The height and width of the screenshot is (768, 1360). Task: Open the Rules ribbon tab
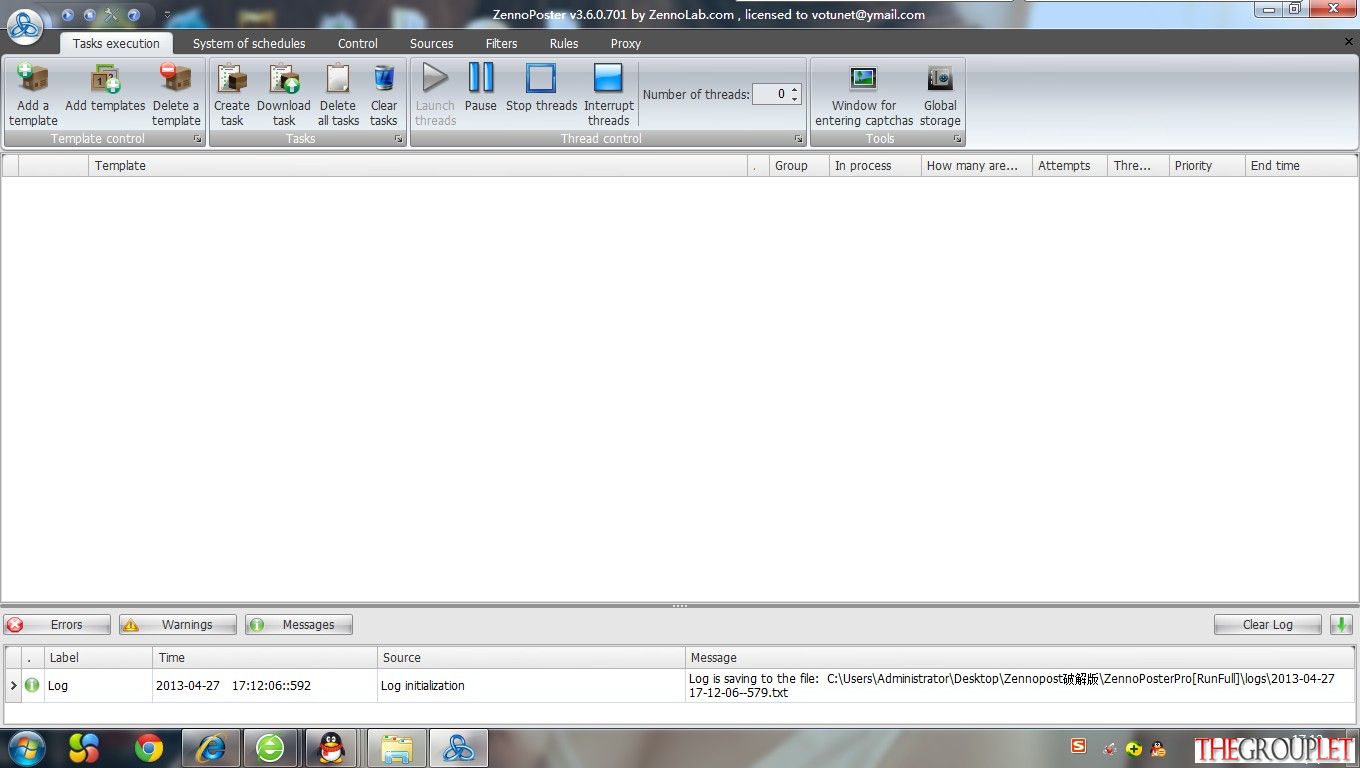pos(564,43)
